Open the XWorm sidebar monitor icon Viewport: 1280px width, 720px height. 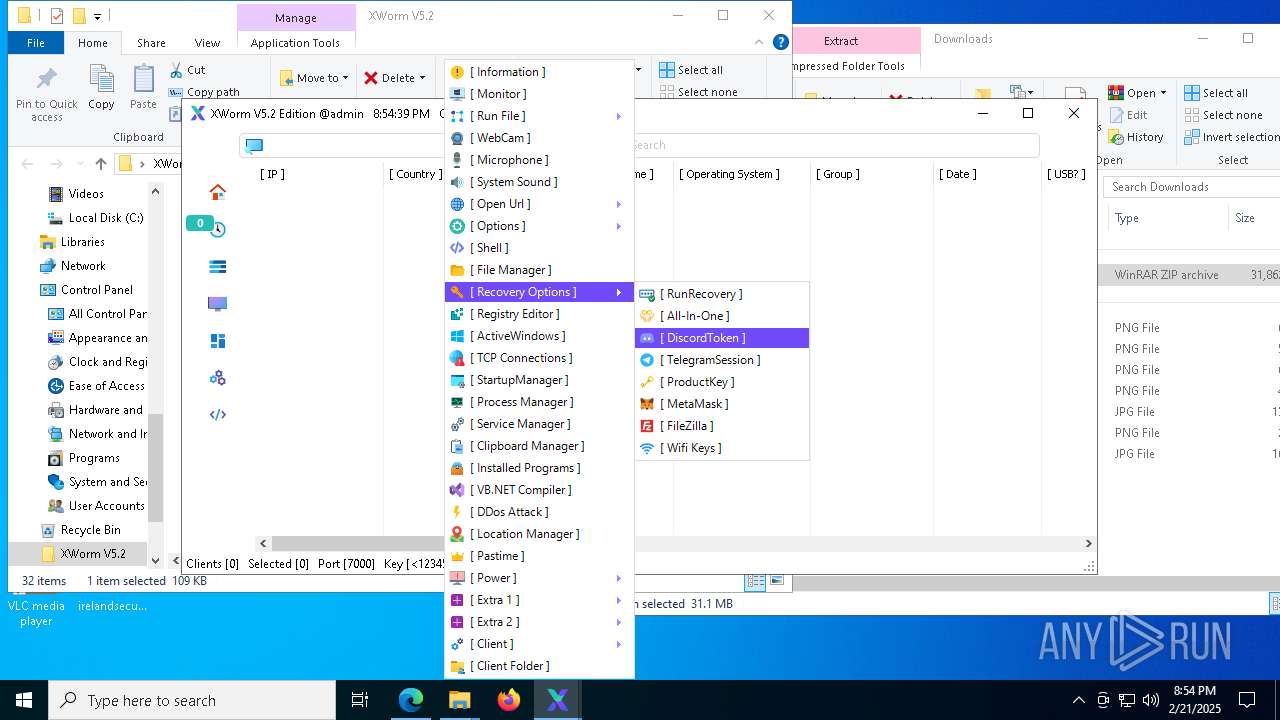(217, 304)
